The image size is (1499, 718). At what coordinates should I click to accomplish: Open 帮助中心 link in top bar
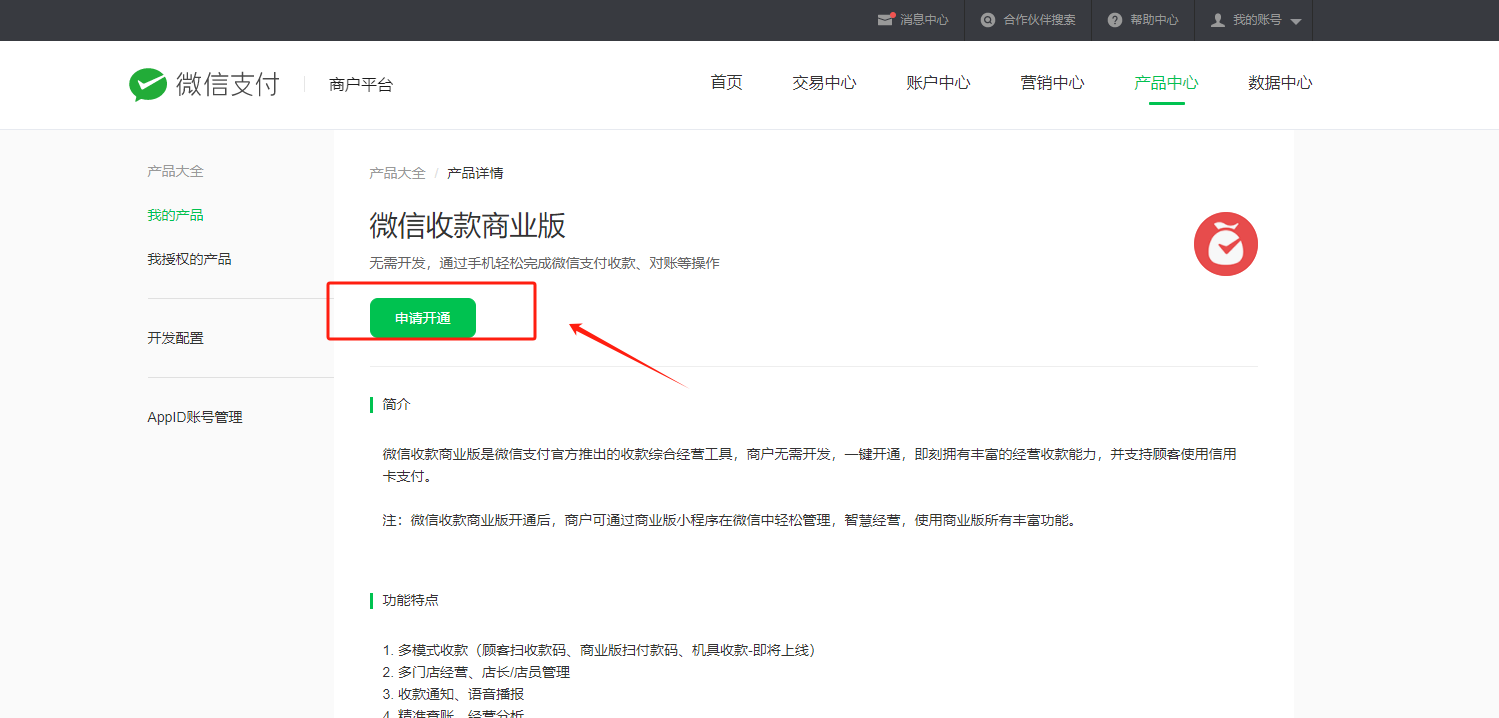1154,20
